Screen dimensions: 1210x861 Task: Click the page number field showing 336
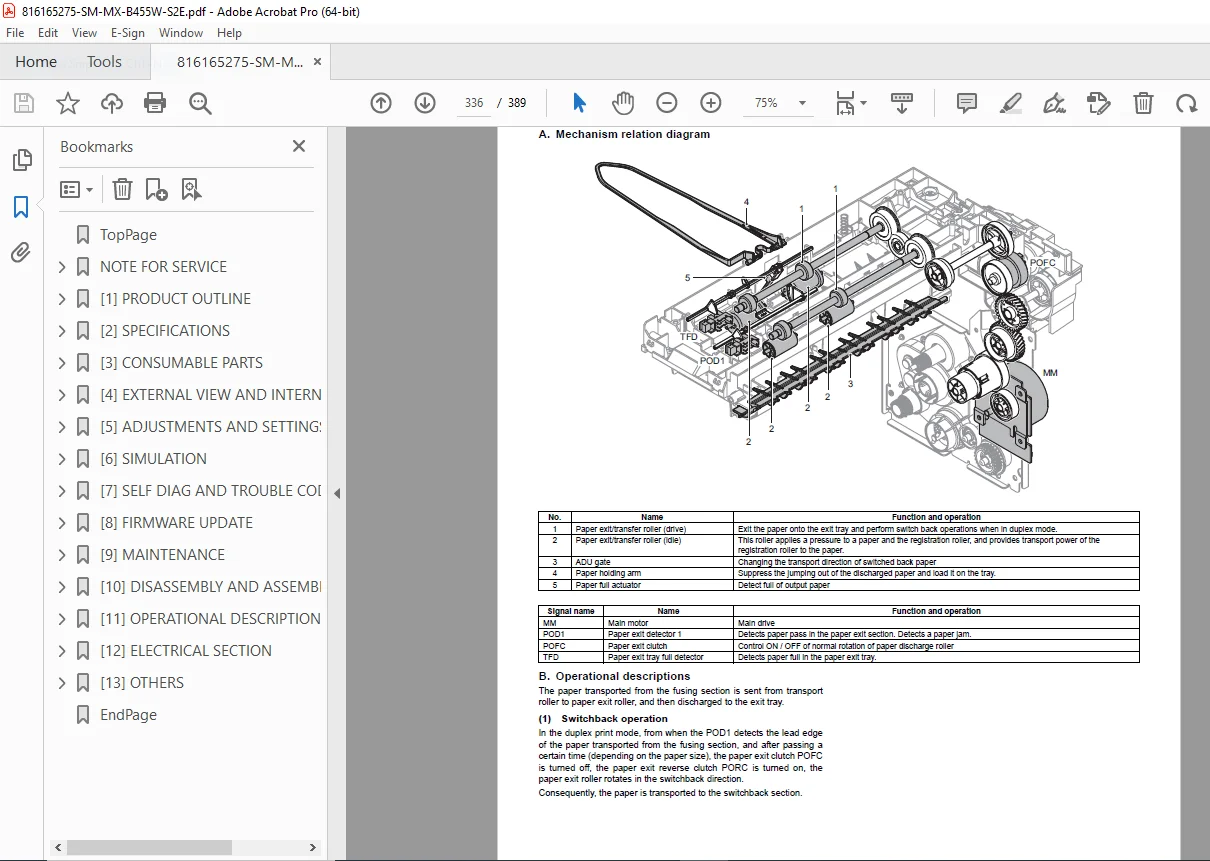474,103
